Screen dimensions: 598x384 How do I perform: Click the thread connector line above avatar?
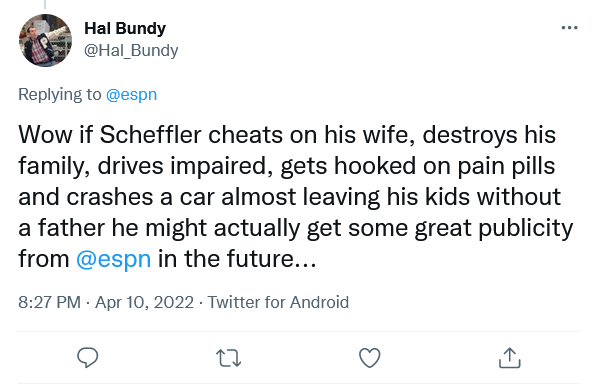click(x=45, y=4)
